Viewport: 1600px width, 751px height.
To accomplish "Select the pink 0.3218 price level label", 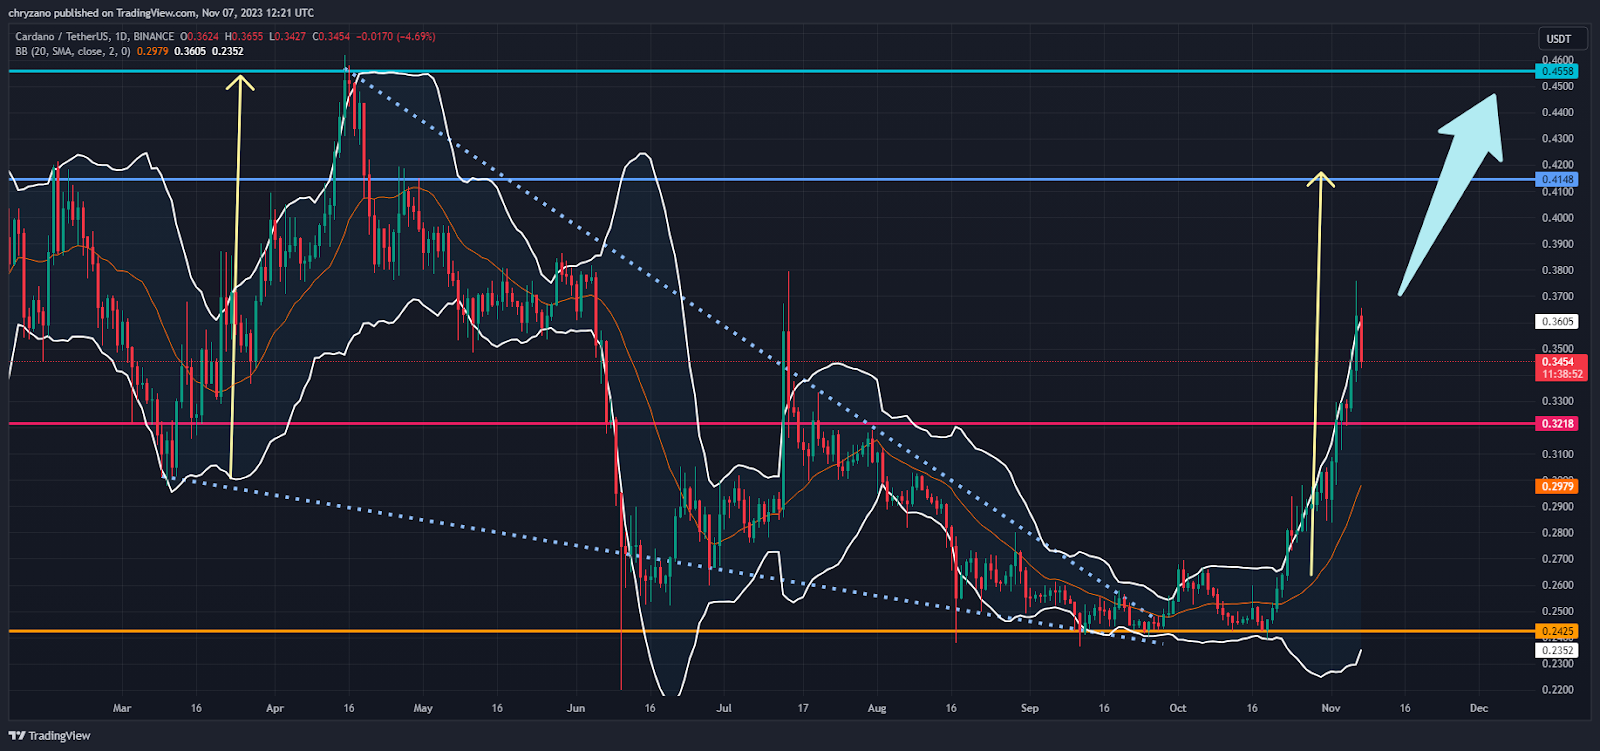I will point(1558,424).
